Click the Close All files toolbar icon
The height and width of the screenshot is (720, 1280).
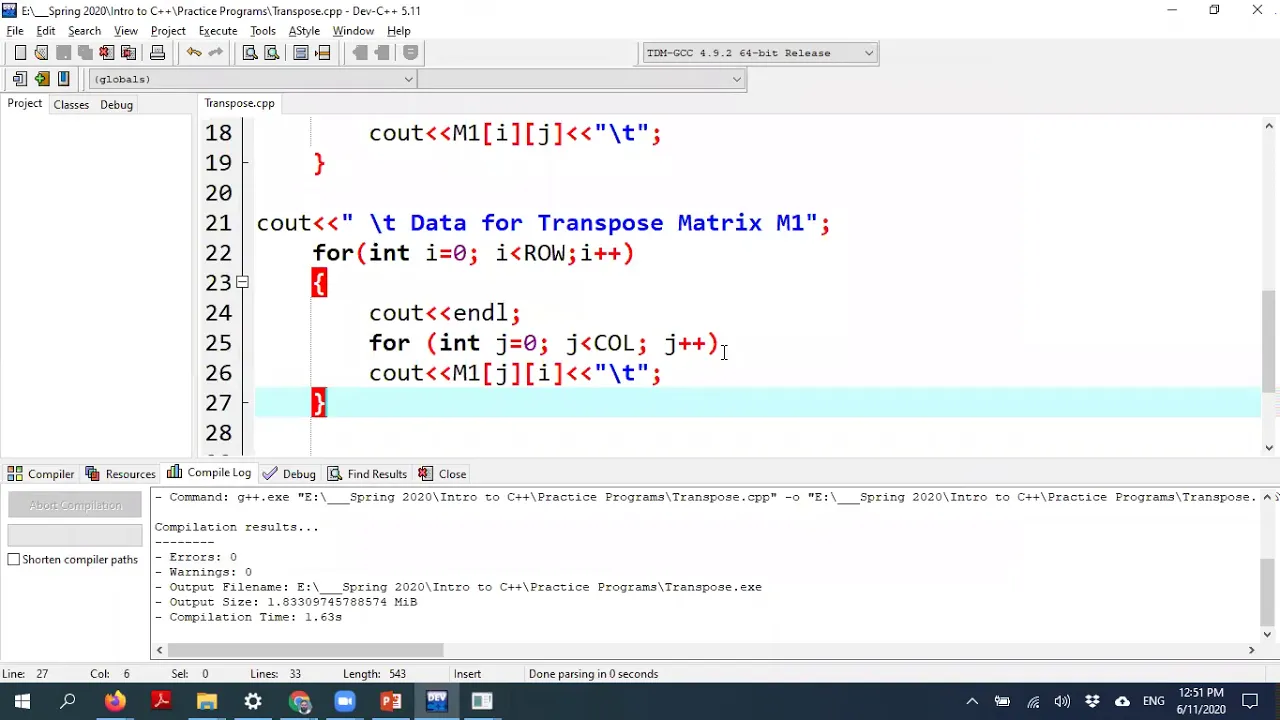[x=128, y=53]
